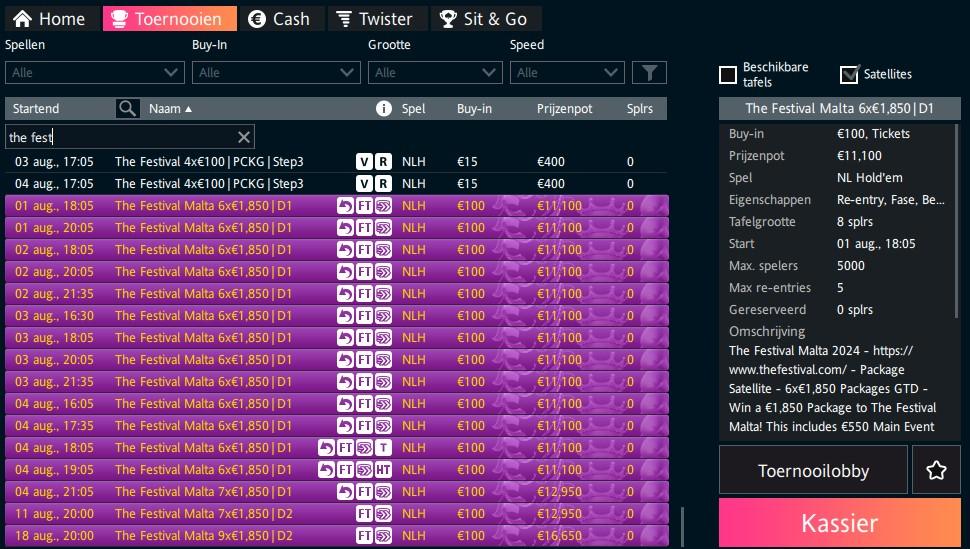Add tournament to favorites with star icon

936,470
